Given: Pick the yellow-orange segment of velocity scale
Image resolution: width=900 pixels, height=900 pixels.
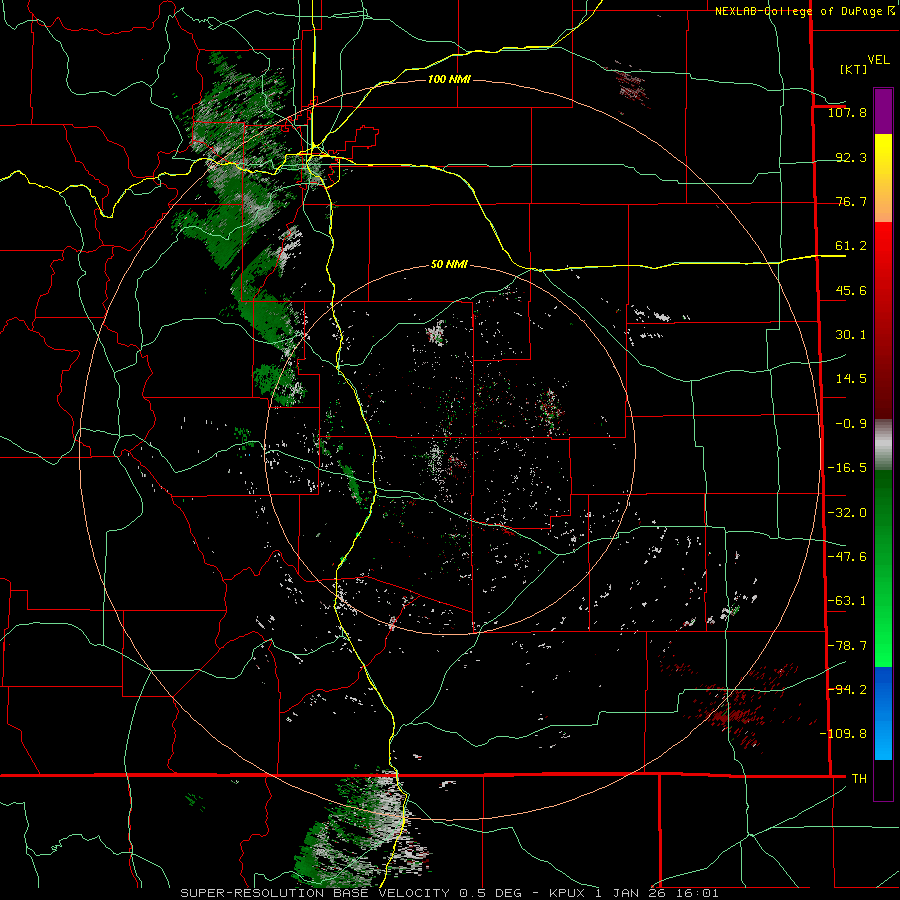Looking at the screenshot, I should click(883, 178).
